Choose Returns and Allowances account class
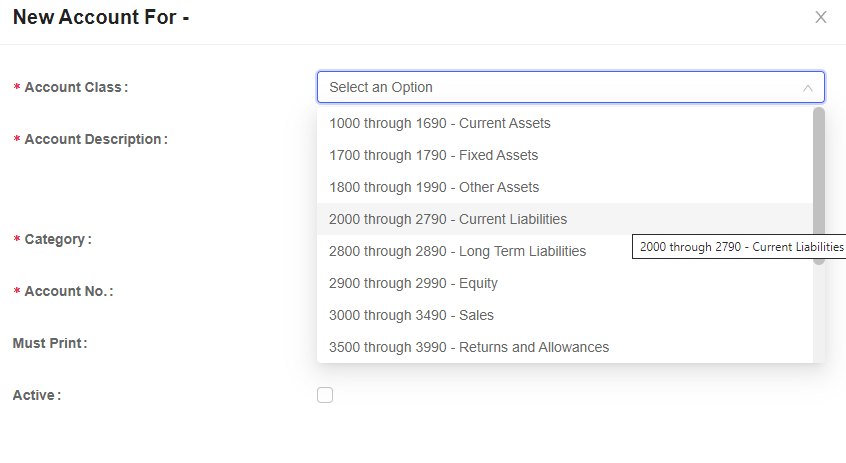This screenshot has height=463, width=846. [565, 347]
